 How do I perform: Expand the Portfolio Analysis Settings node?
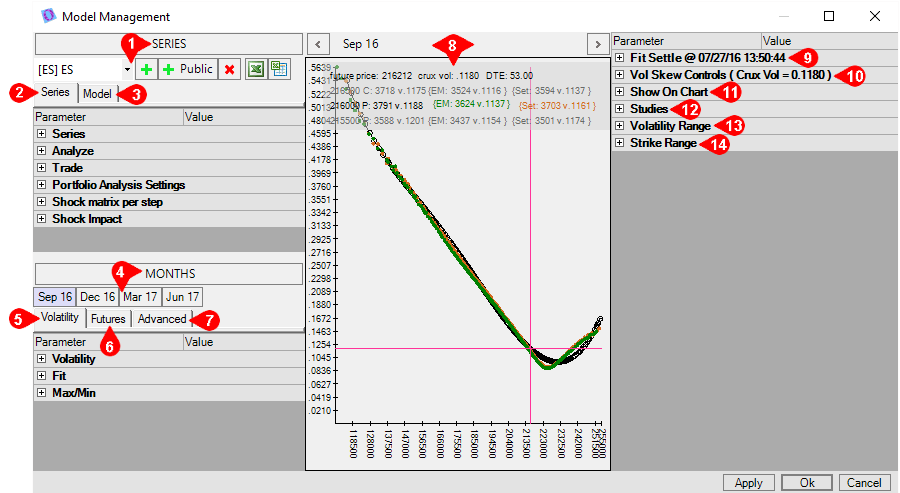click(x=41, y=185)
